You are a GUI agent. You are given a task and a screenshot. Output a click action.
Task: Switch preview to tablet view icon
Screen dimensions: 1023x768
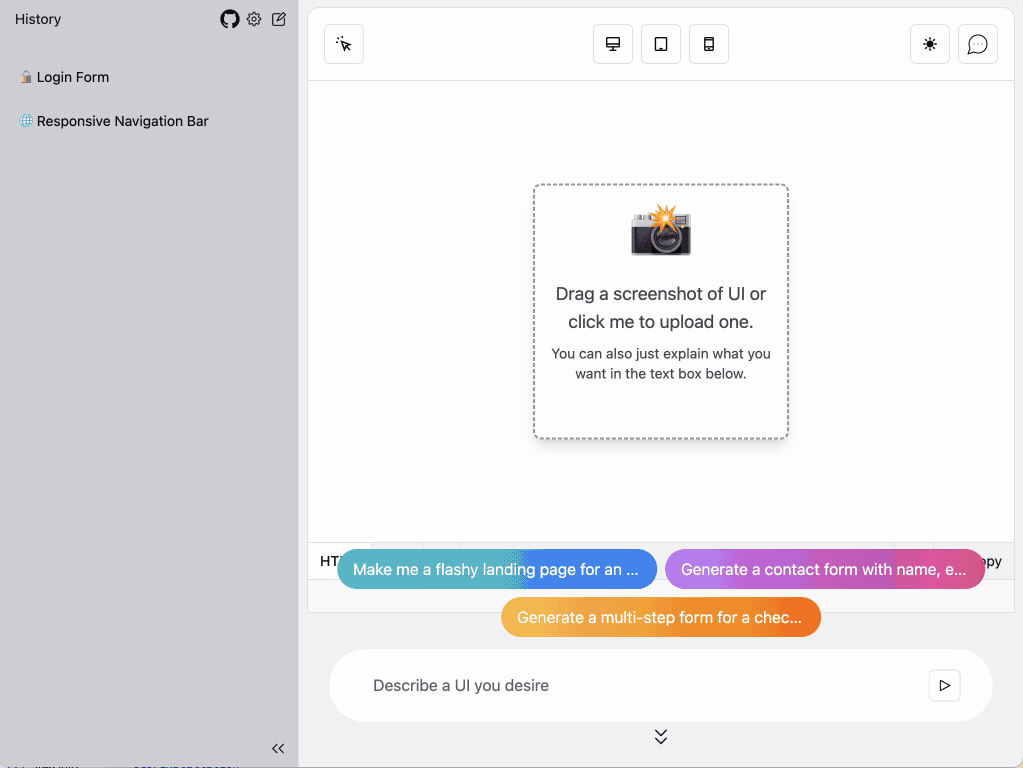point(660,43)
